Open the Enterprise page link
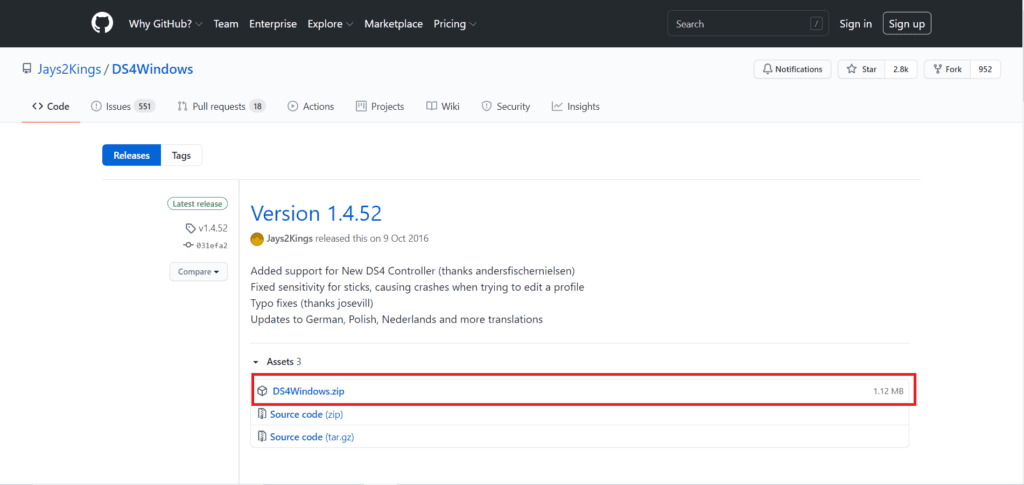The image size is (1024, 485). pyautogui.click(x=273, y=24)
